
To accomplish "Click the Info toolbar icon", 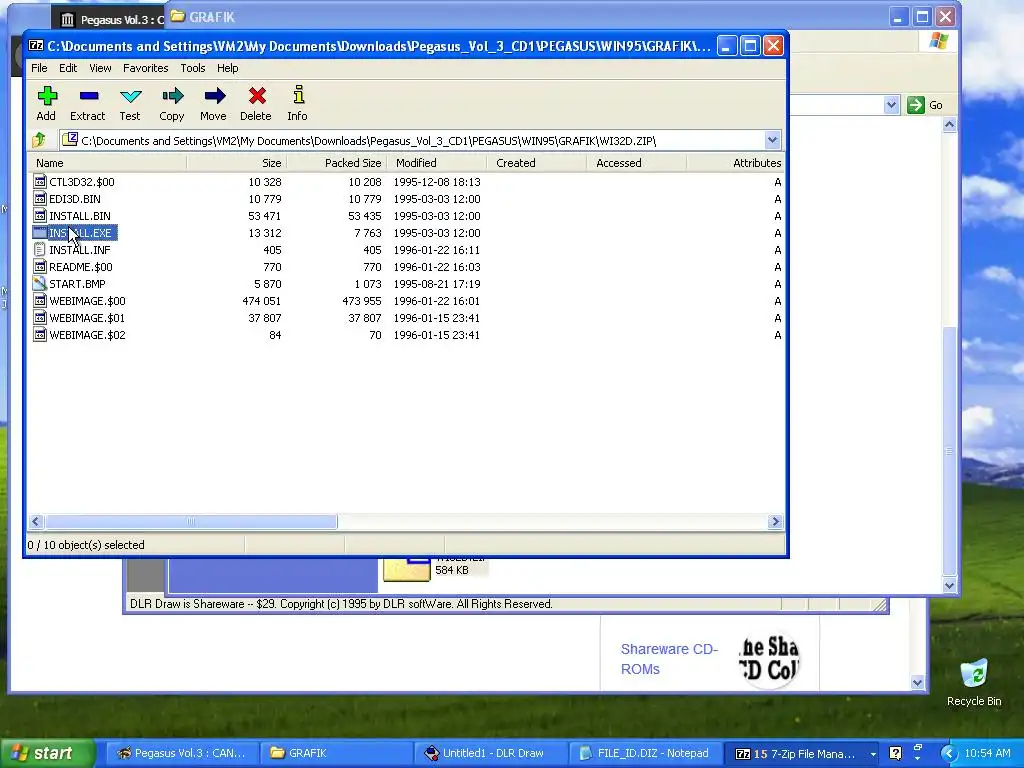I will 298,95.
